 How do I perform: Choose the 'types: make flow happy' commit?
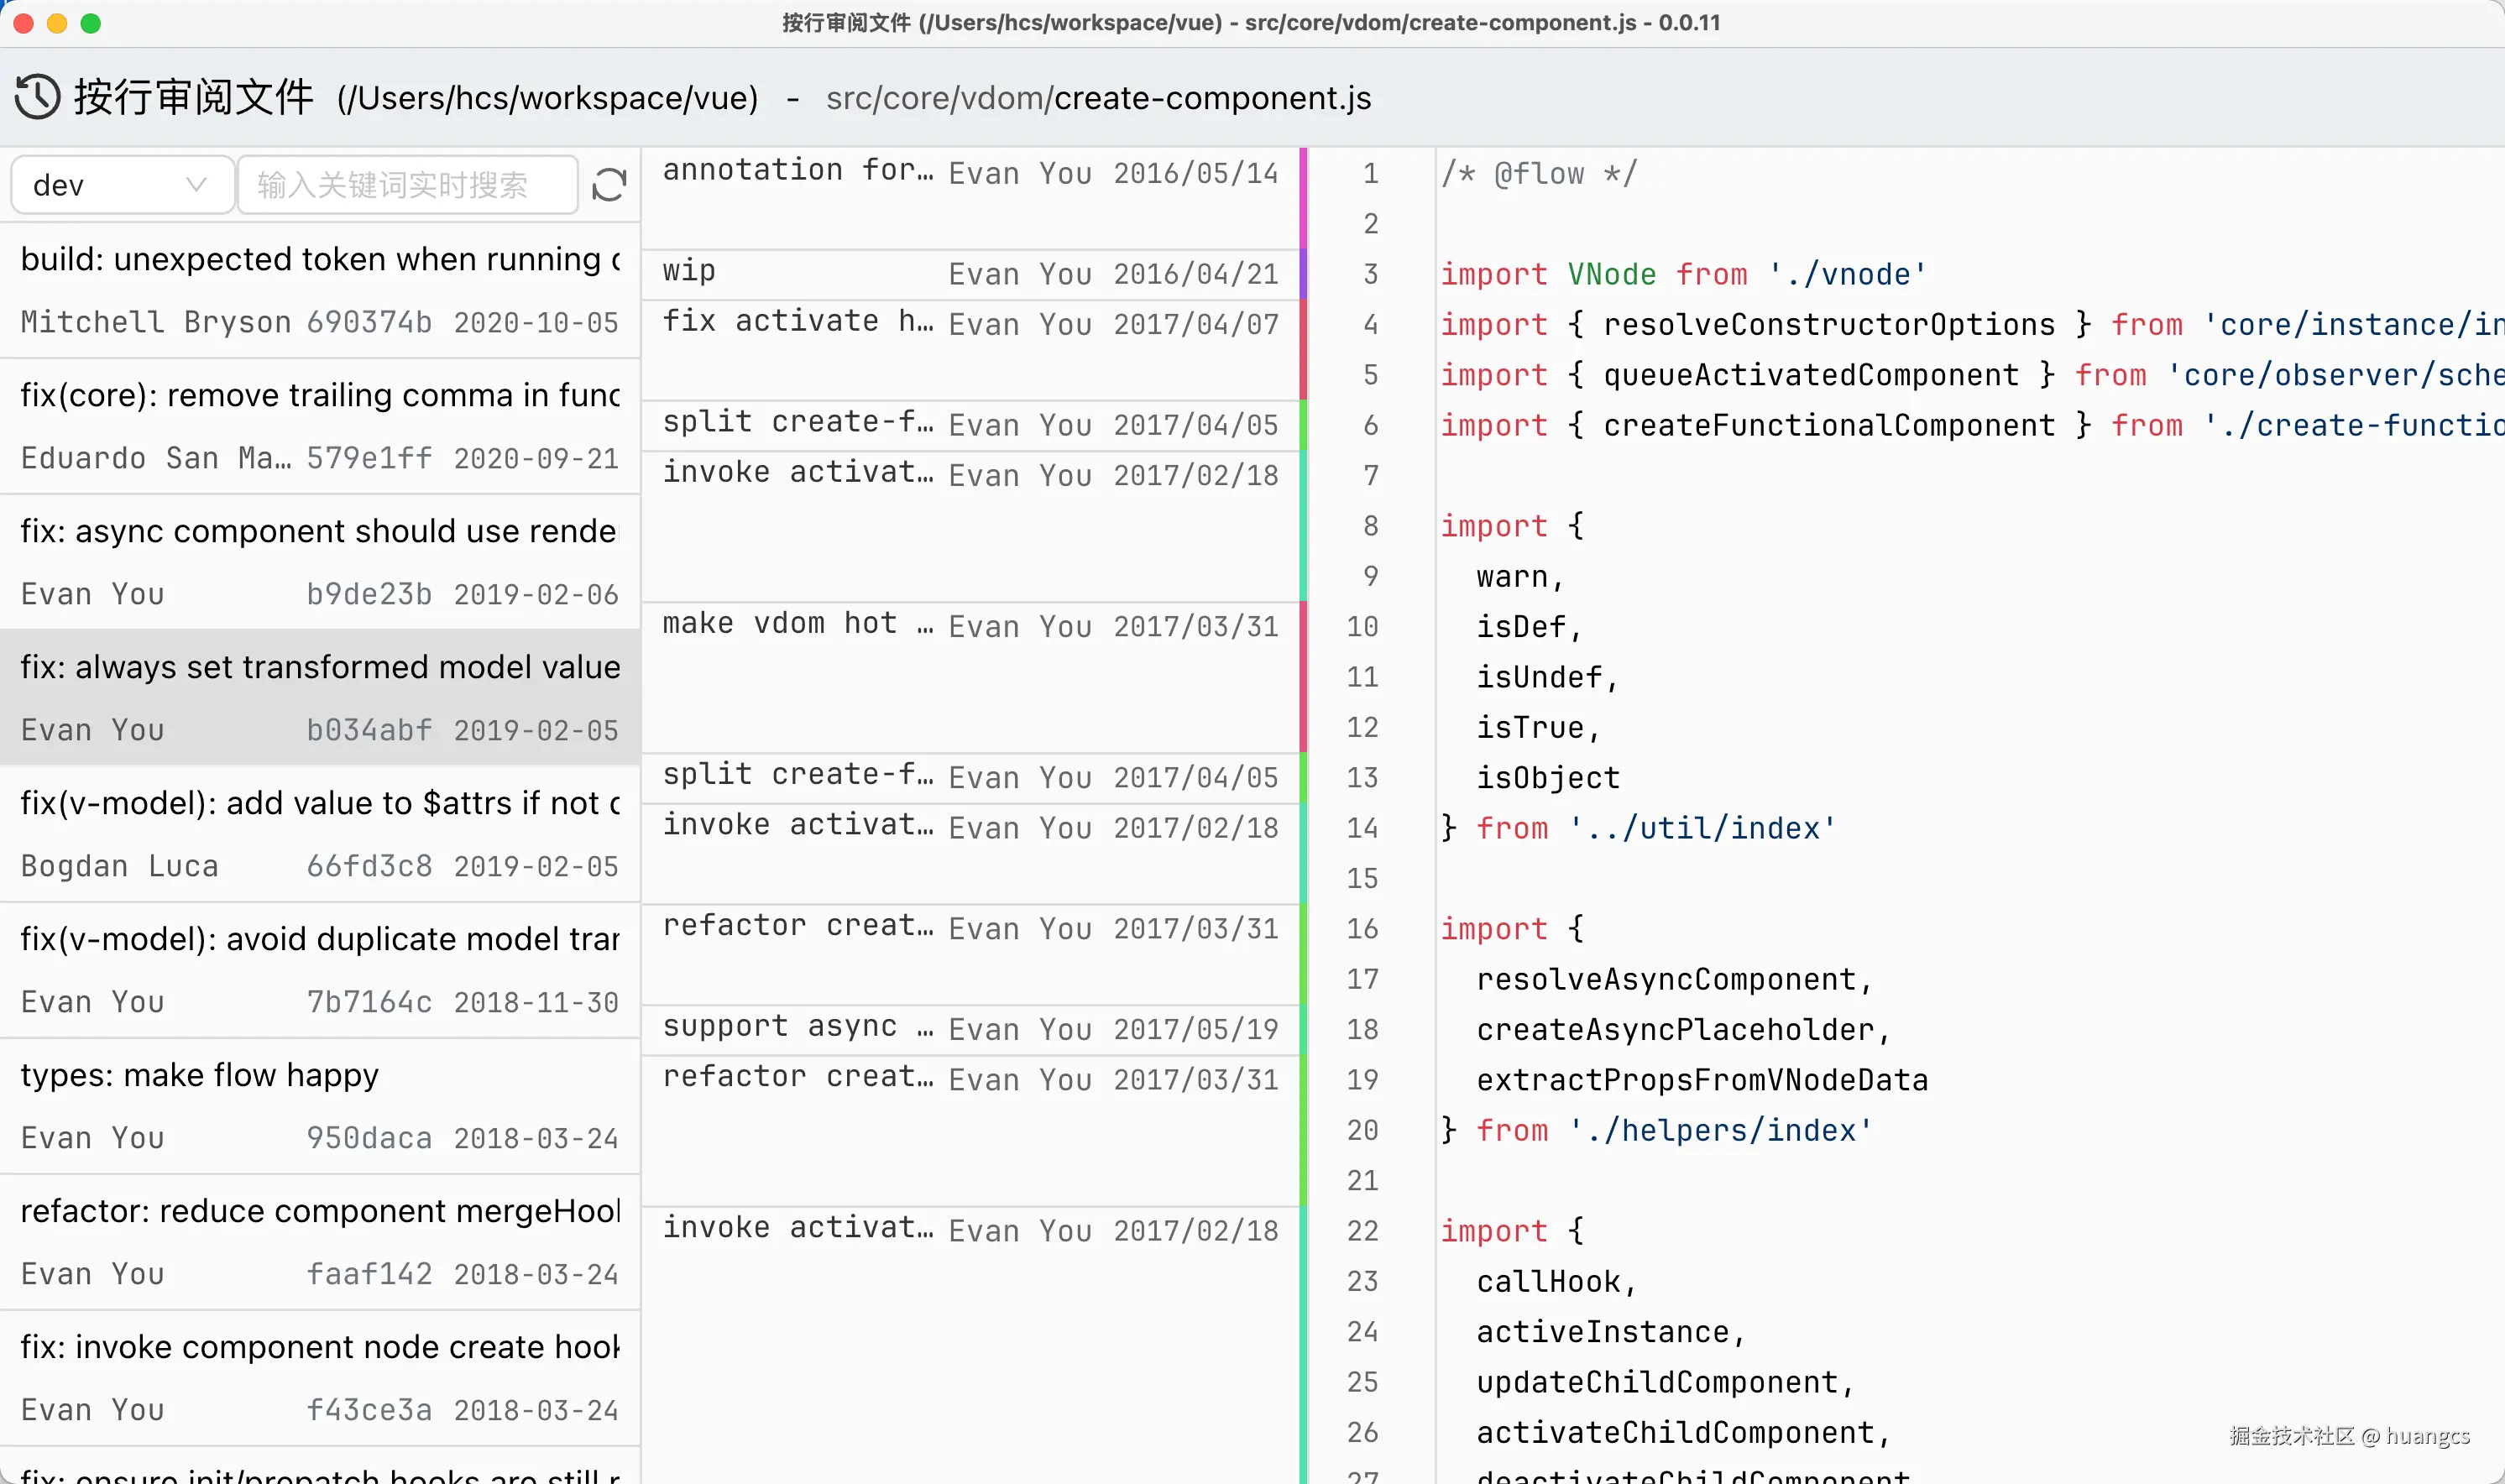320,1106
